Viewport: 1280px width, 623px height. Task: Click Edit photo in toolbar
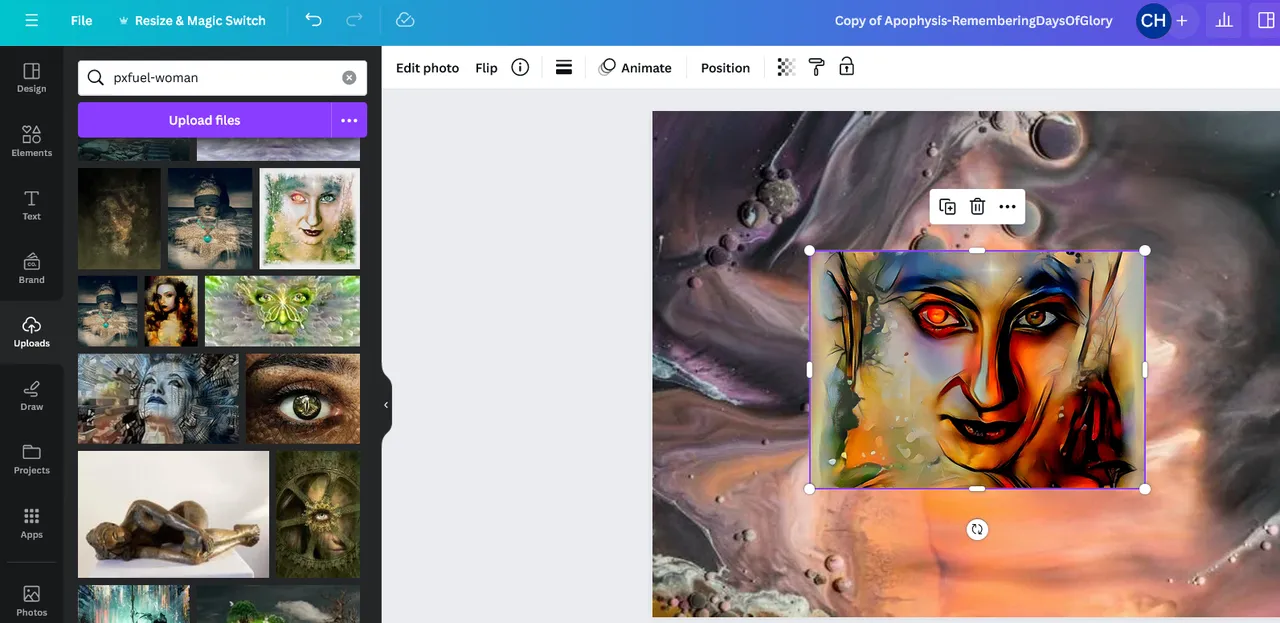(427, 68)
